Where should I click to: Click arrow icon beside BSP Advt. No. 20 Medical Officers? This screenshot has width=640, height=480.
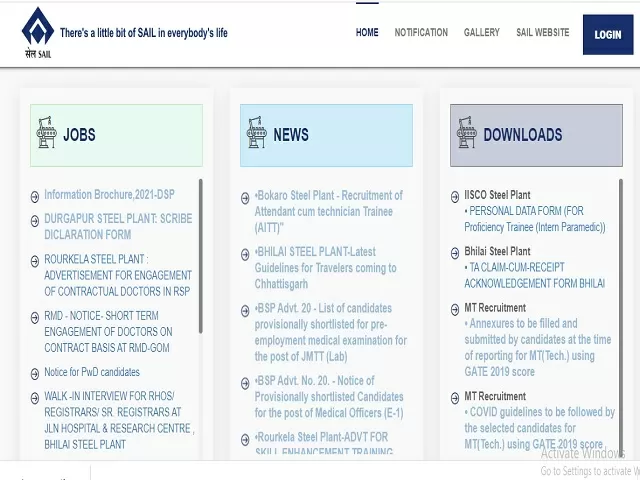[245, 383]
